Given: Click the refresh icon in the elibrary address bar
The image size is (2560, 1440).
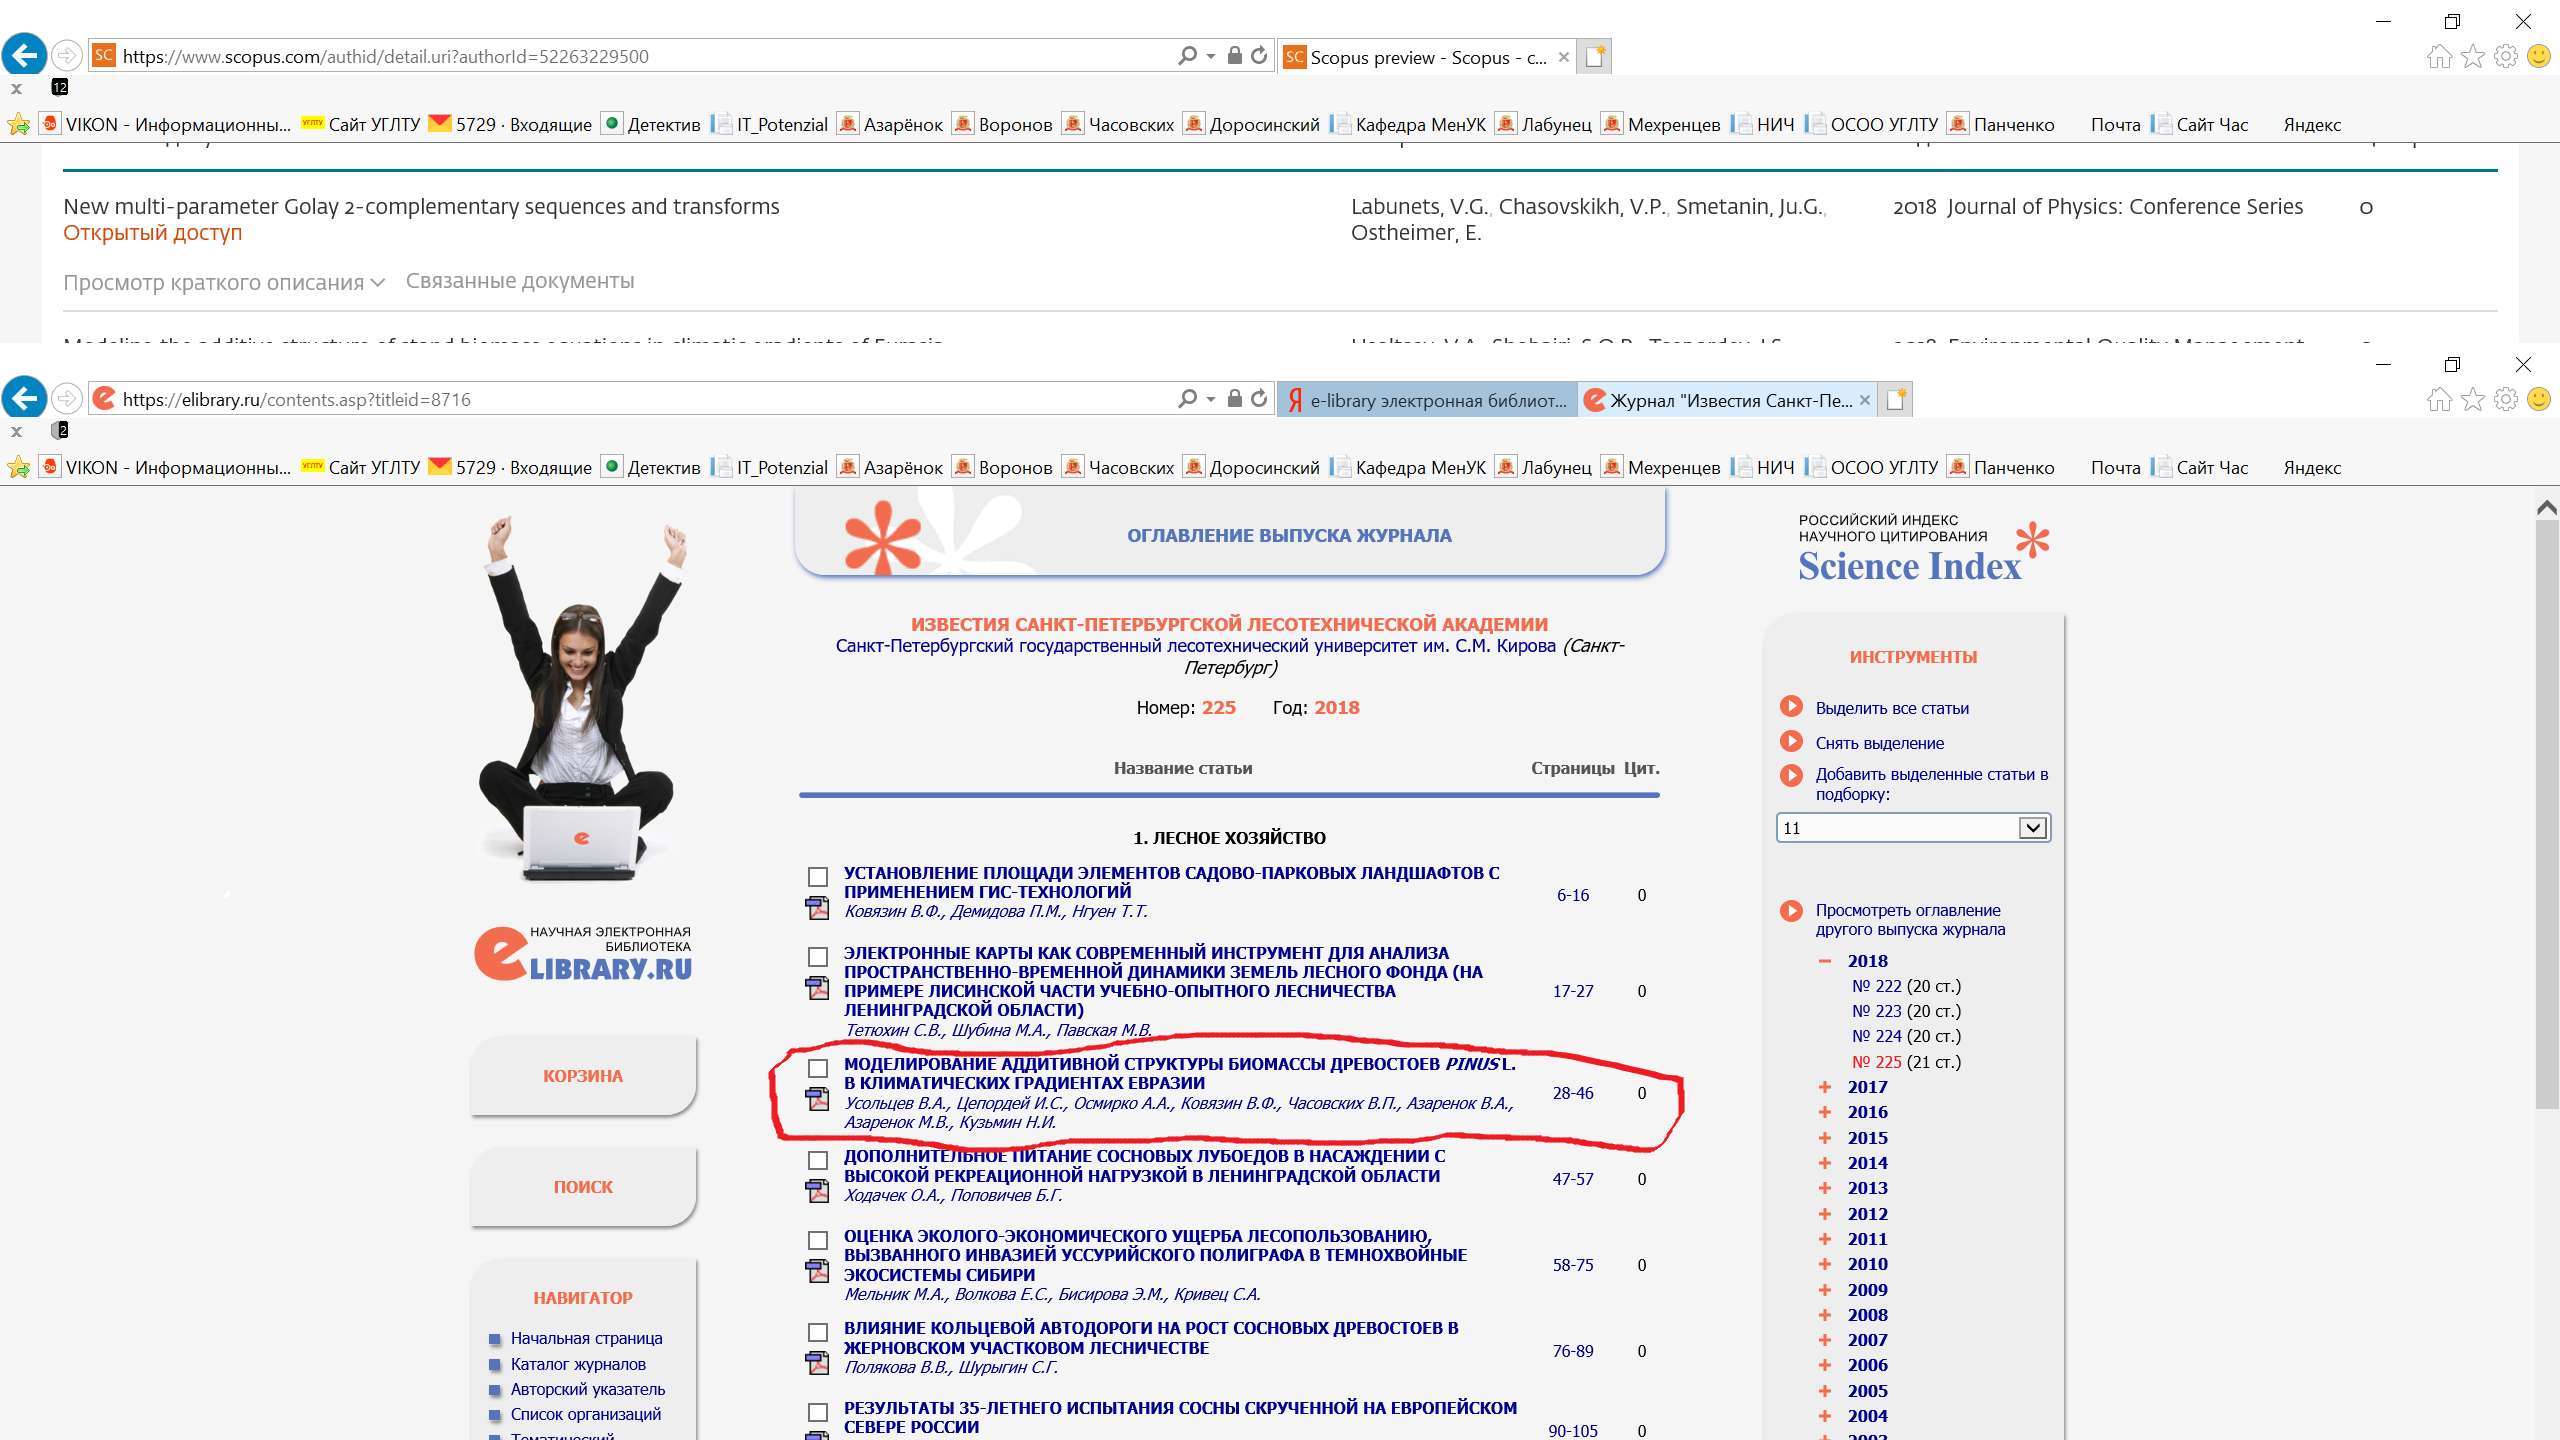Looking at the screenshot, I should click(1259, 399).
